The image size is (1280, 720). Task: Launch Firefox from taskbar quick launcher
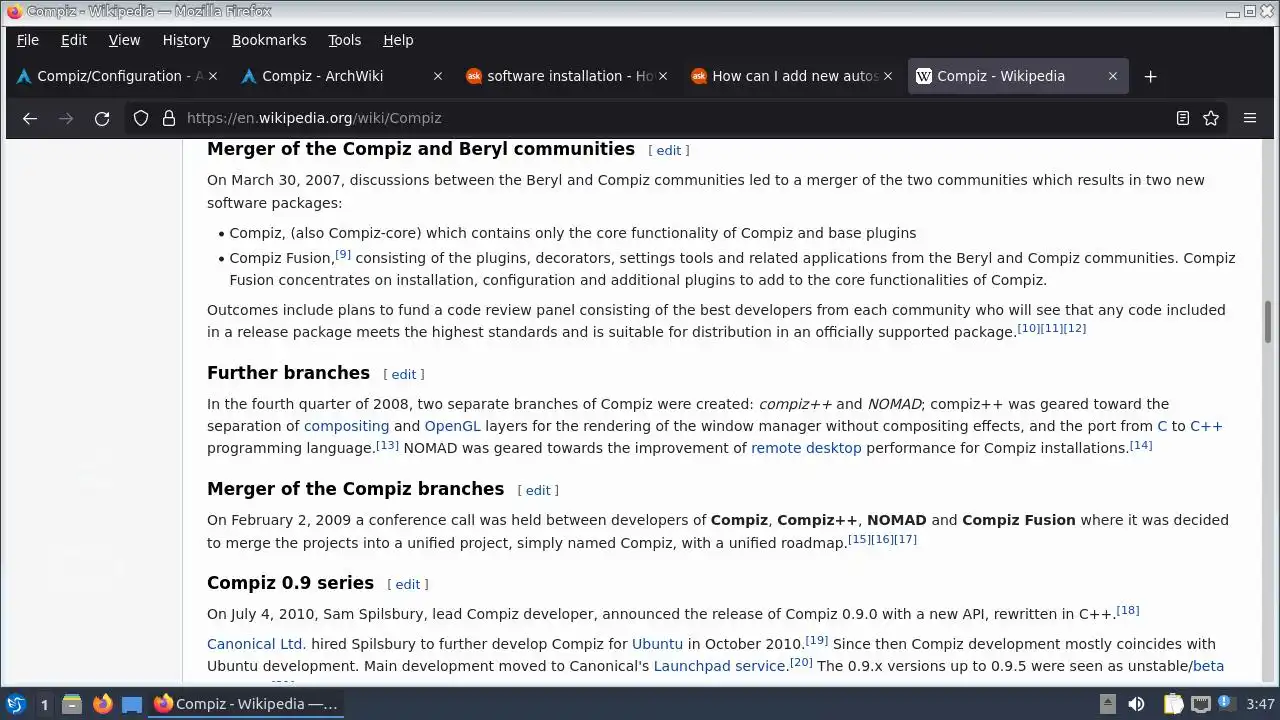[x=102, y=704]
